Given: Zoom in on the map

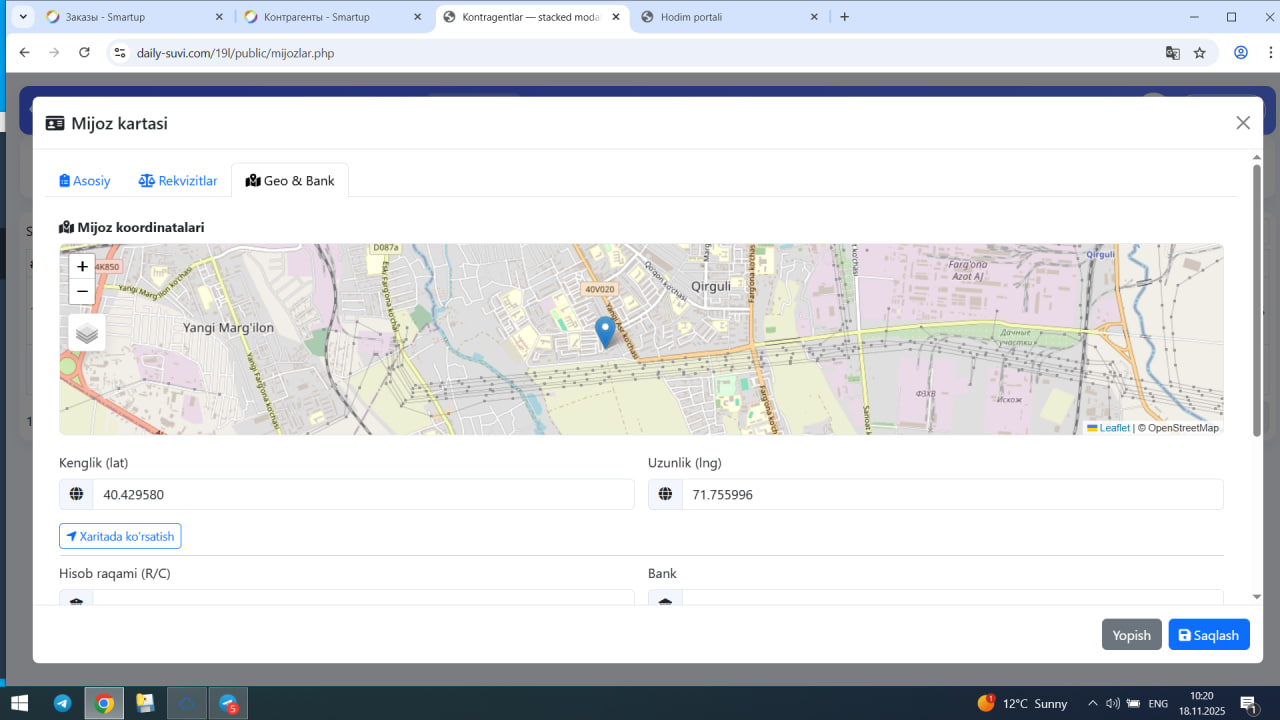Looking at the screenshot, I should click(82, 267).
